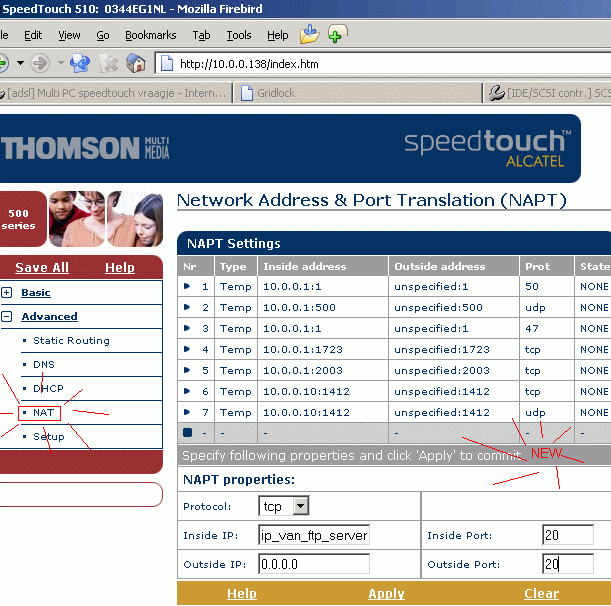This screenshot has width=611, height=606.
Task: Switch to the adsl Multi PC speedtouch tab
Action: 116,93
